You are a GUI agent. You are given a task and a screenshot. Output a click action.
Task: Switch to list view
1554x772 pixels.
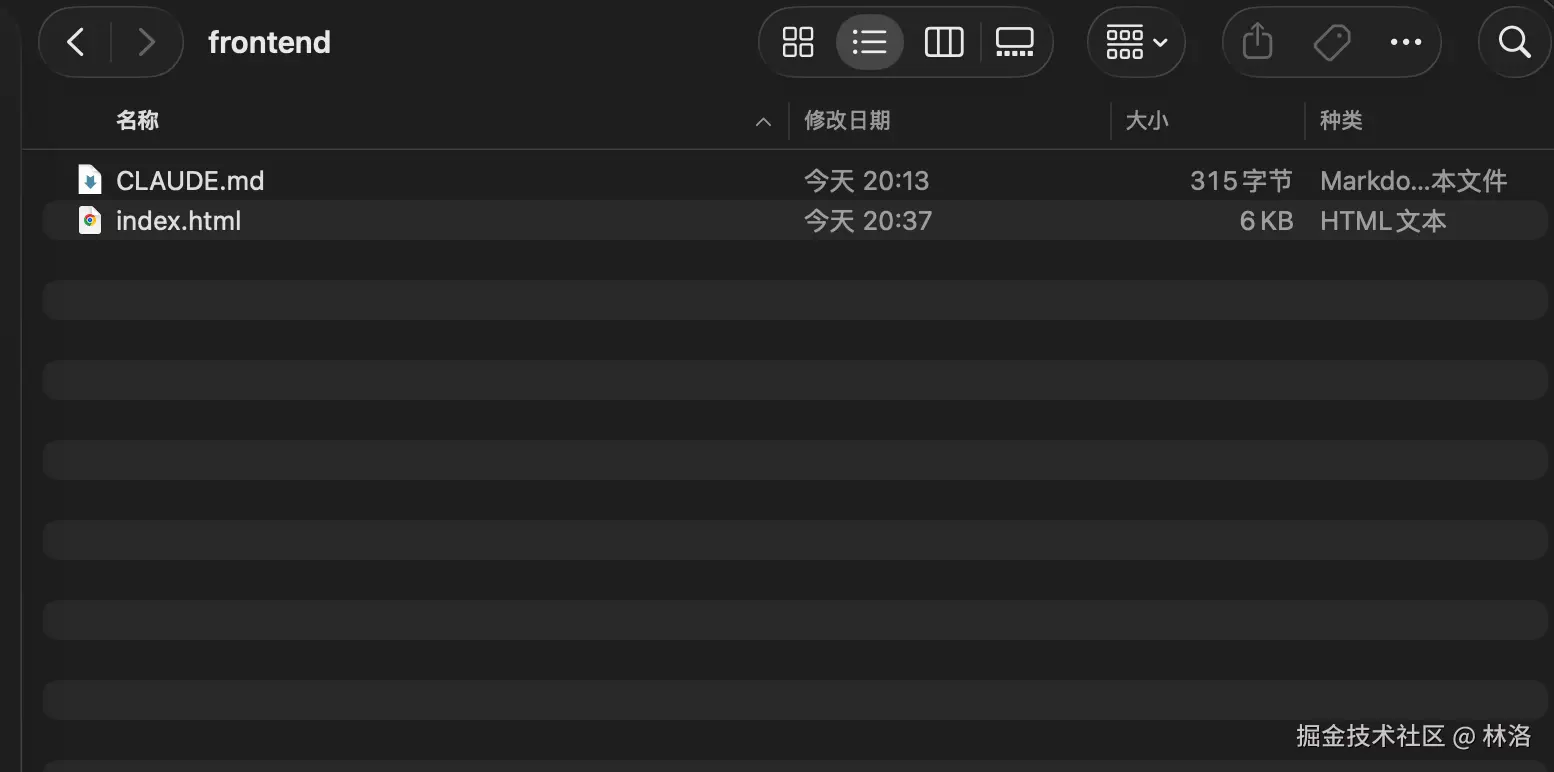point(869,42)
